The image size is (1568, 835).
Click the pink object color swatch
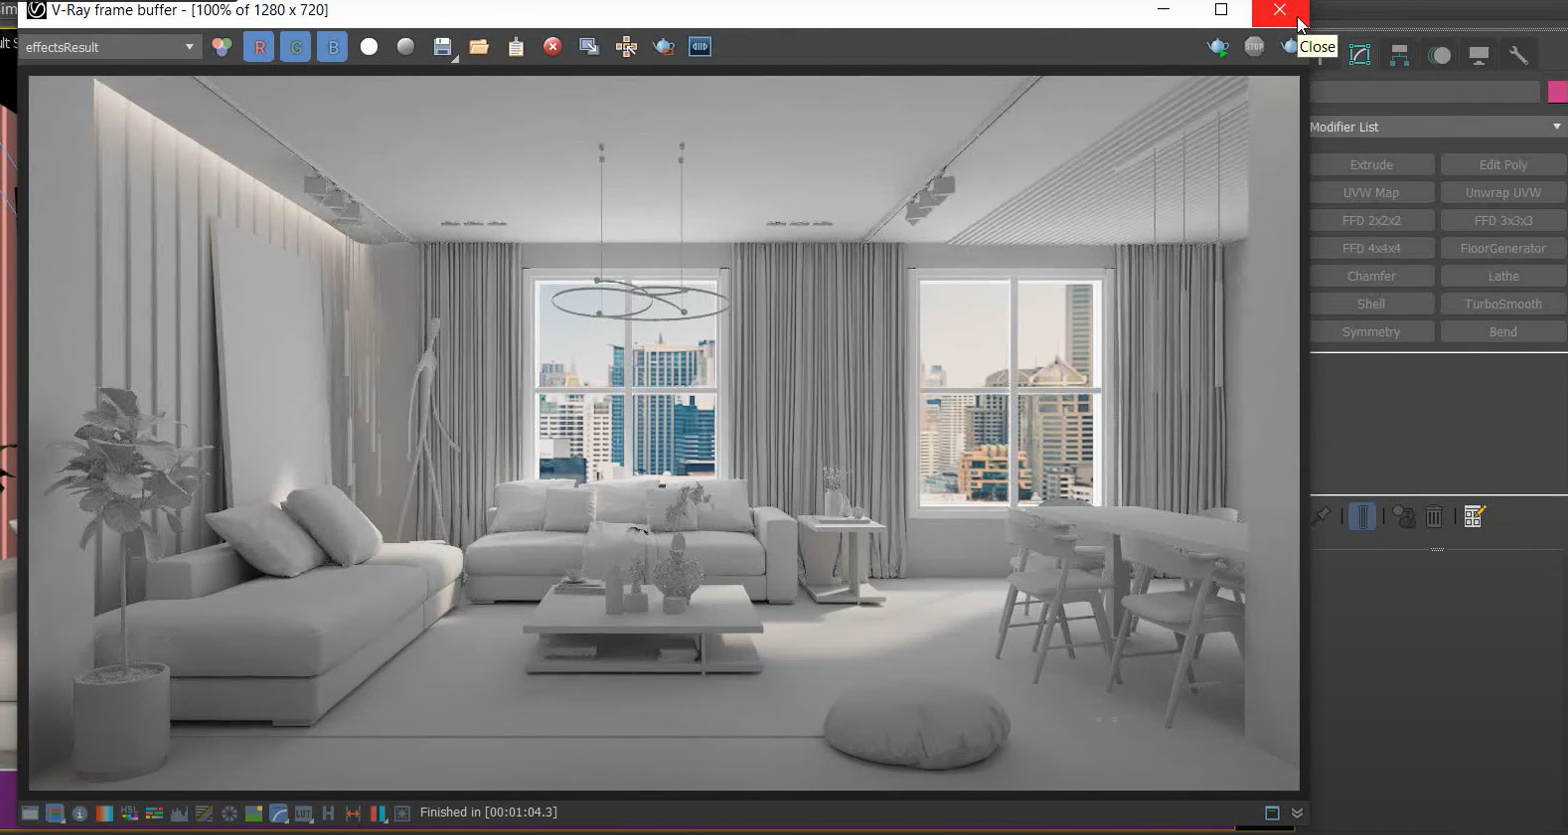pos(1557,92)
